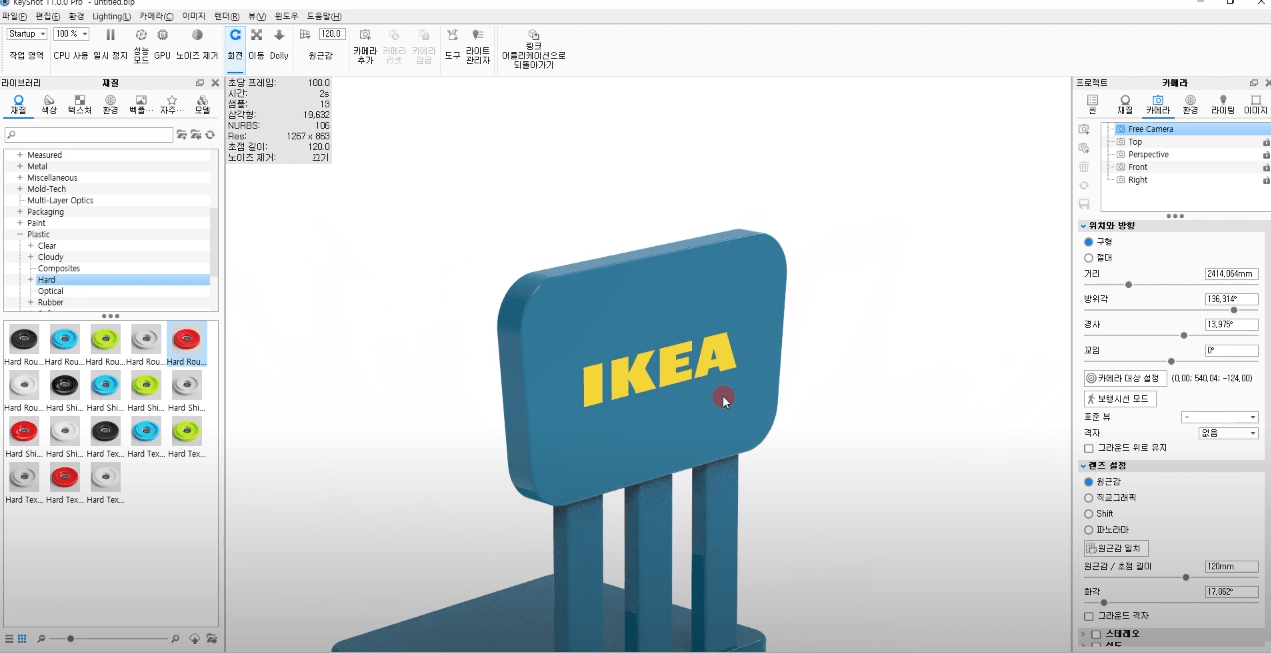Open the 라이트 관리자 light manager
This screenshot has width=1271, height=653.
coord(477,35)
